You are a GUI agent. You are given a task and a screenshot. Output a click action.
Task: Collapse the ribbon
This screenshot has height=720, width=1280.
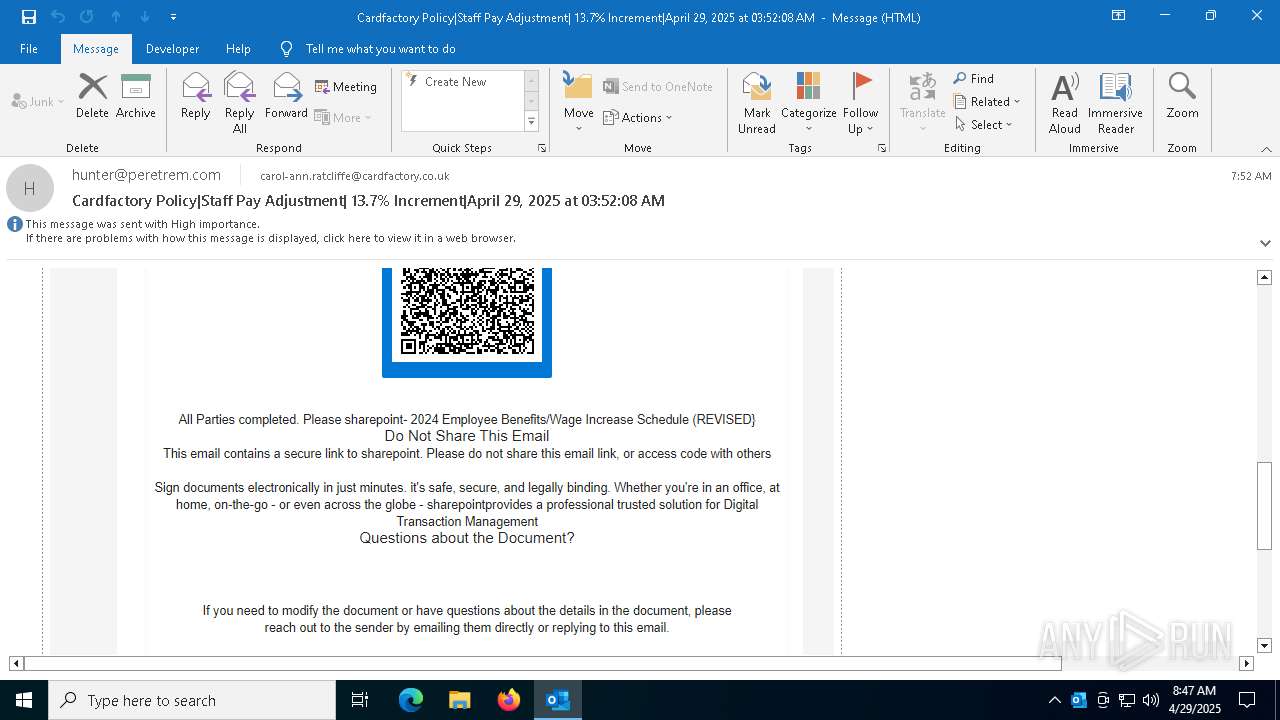pos(1266,149)
